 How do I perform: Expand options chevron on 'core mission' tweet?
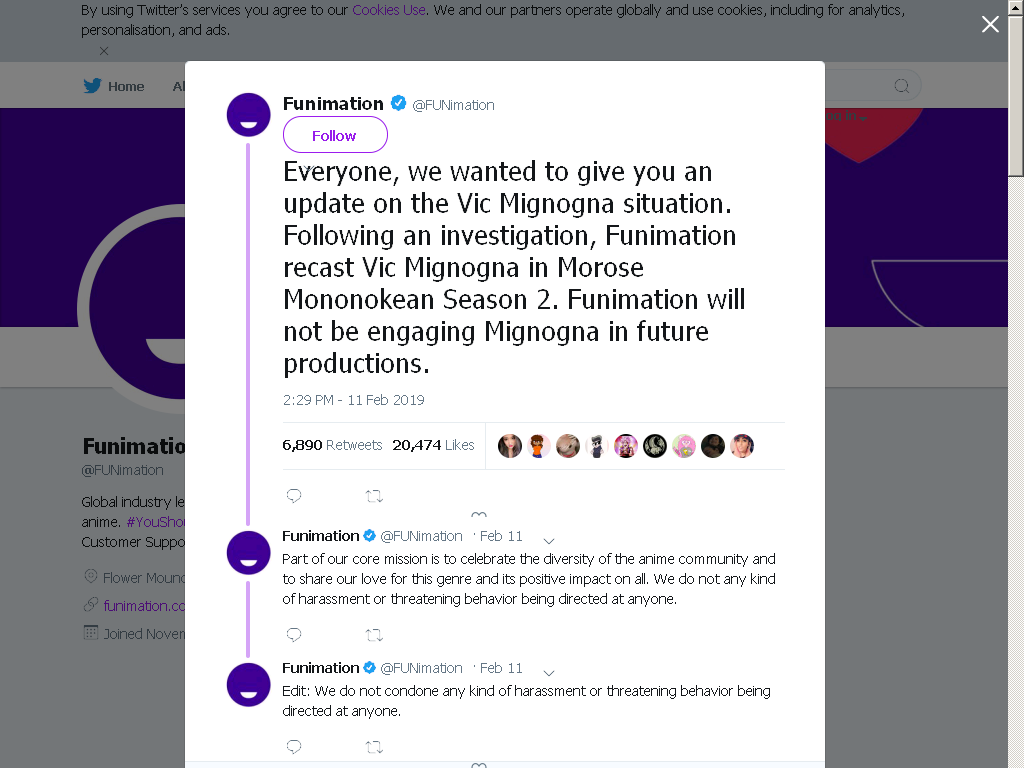(x=549, y=541)
